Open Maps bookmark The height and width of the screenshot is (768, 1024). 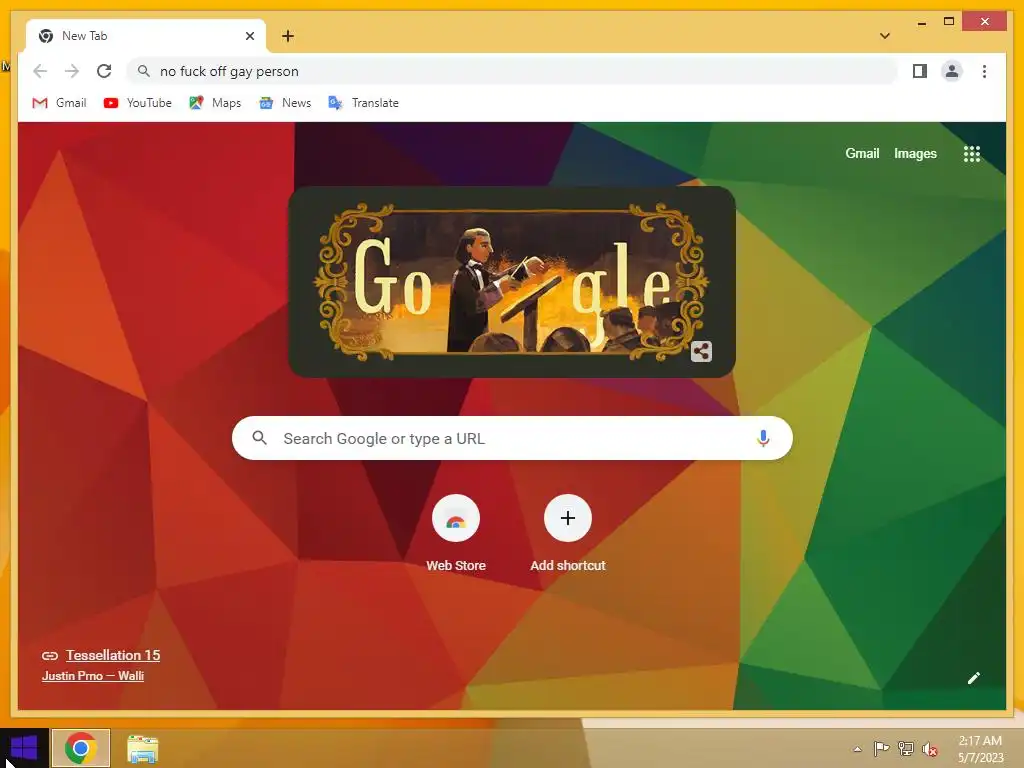point(215,103)
